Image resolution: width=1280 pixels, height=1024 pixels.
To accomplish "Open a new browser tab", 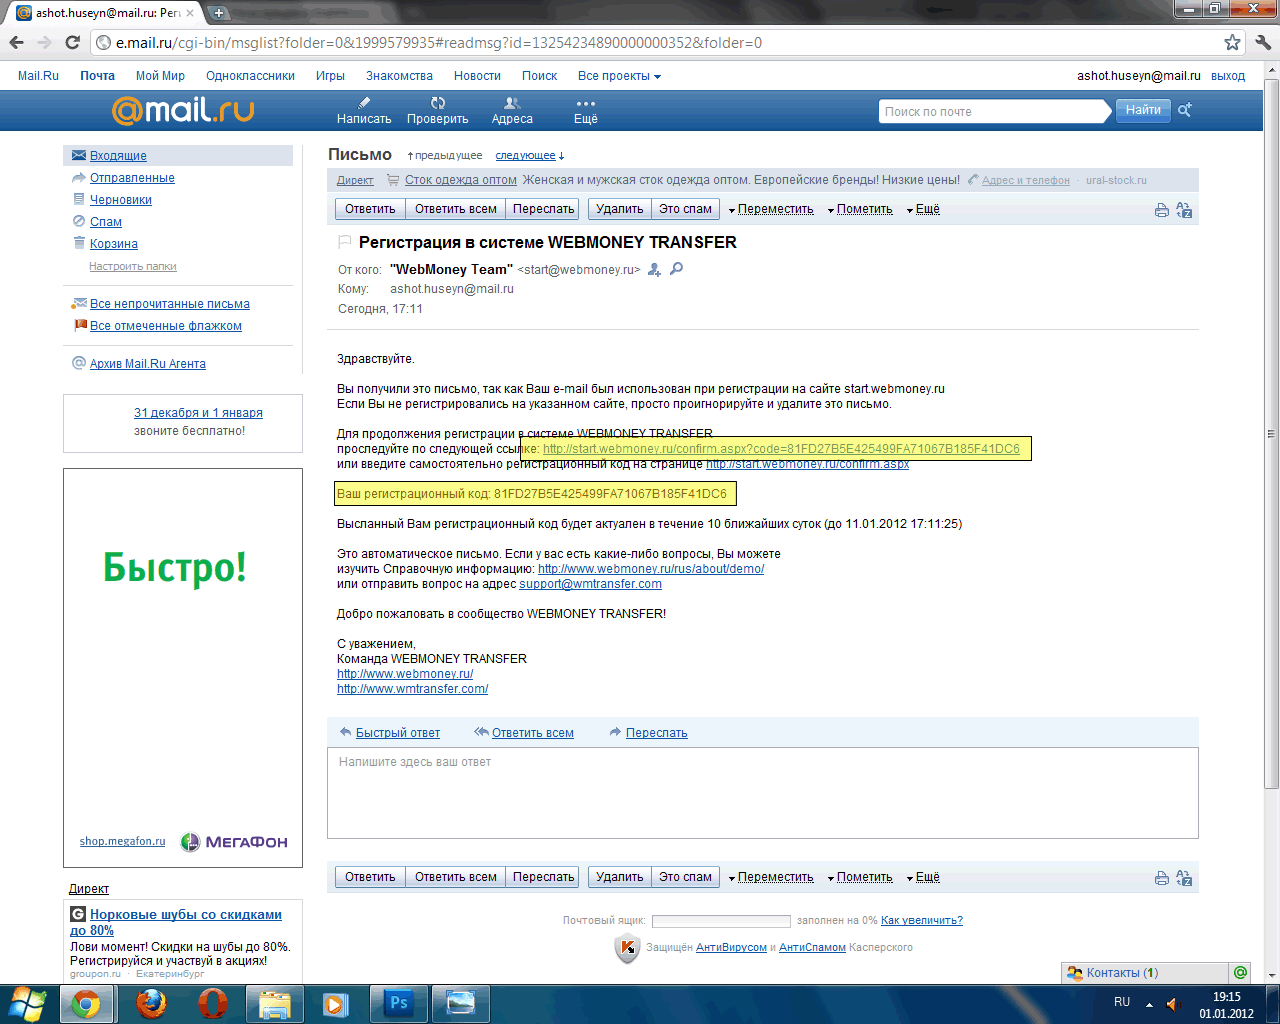I will click(x=219, y=13).
